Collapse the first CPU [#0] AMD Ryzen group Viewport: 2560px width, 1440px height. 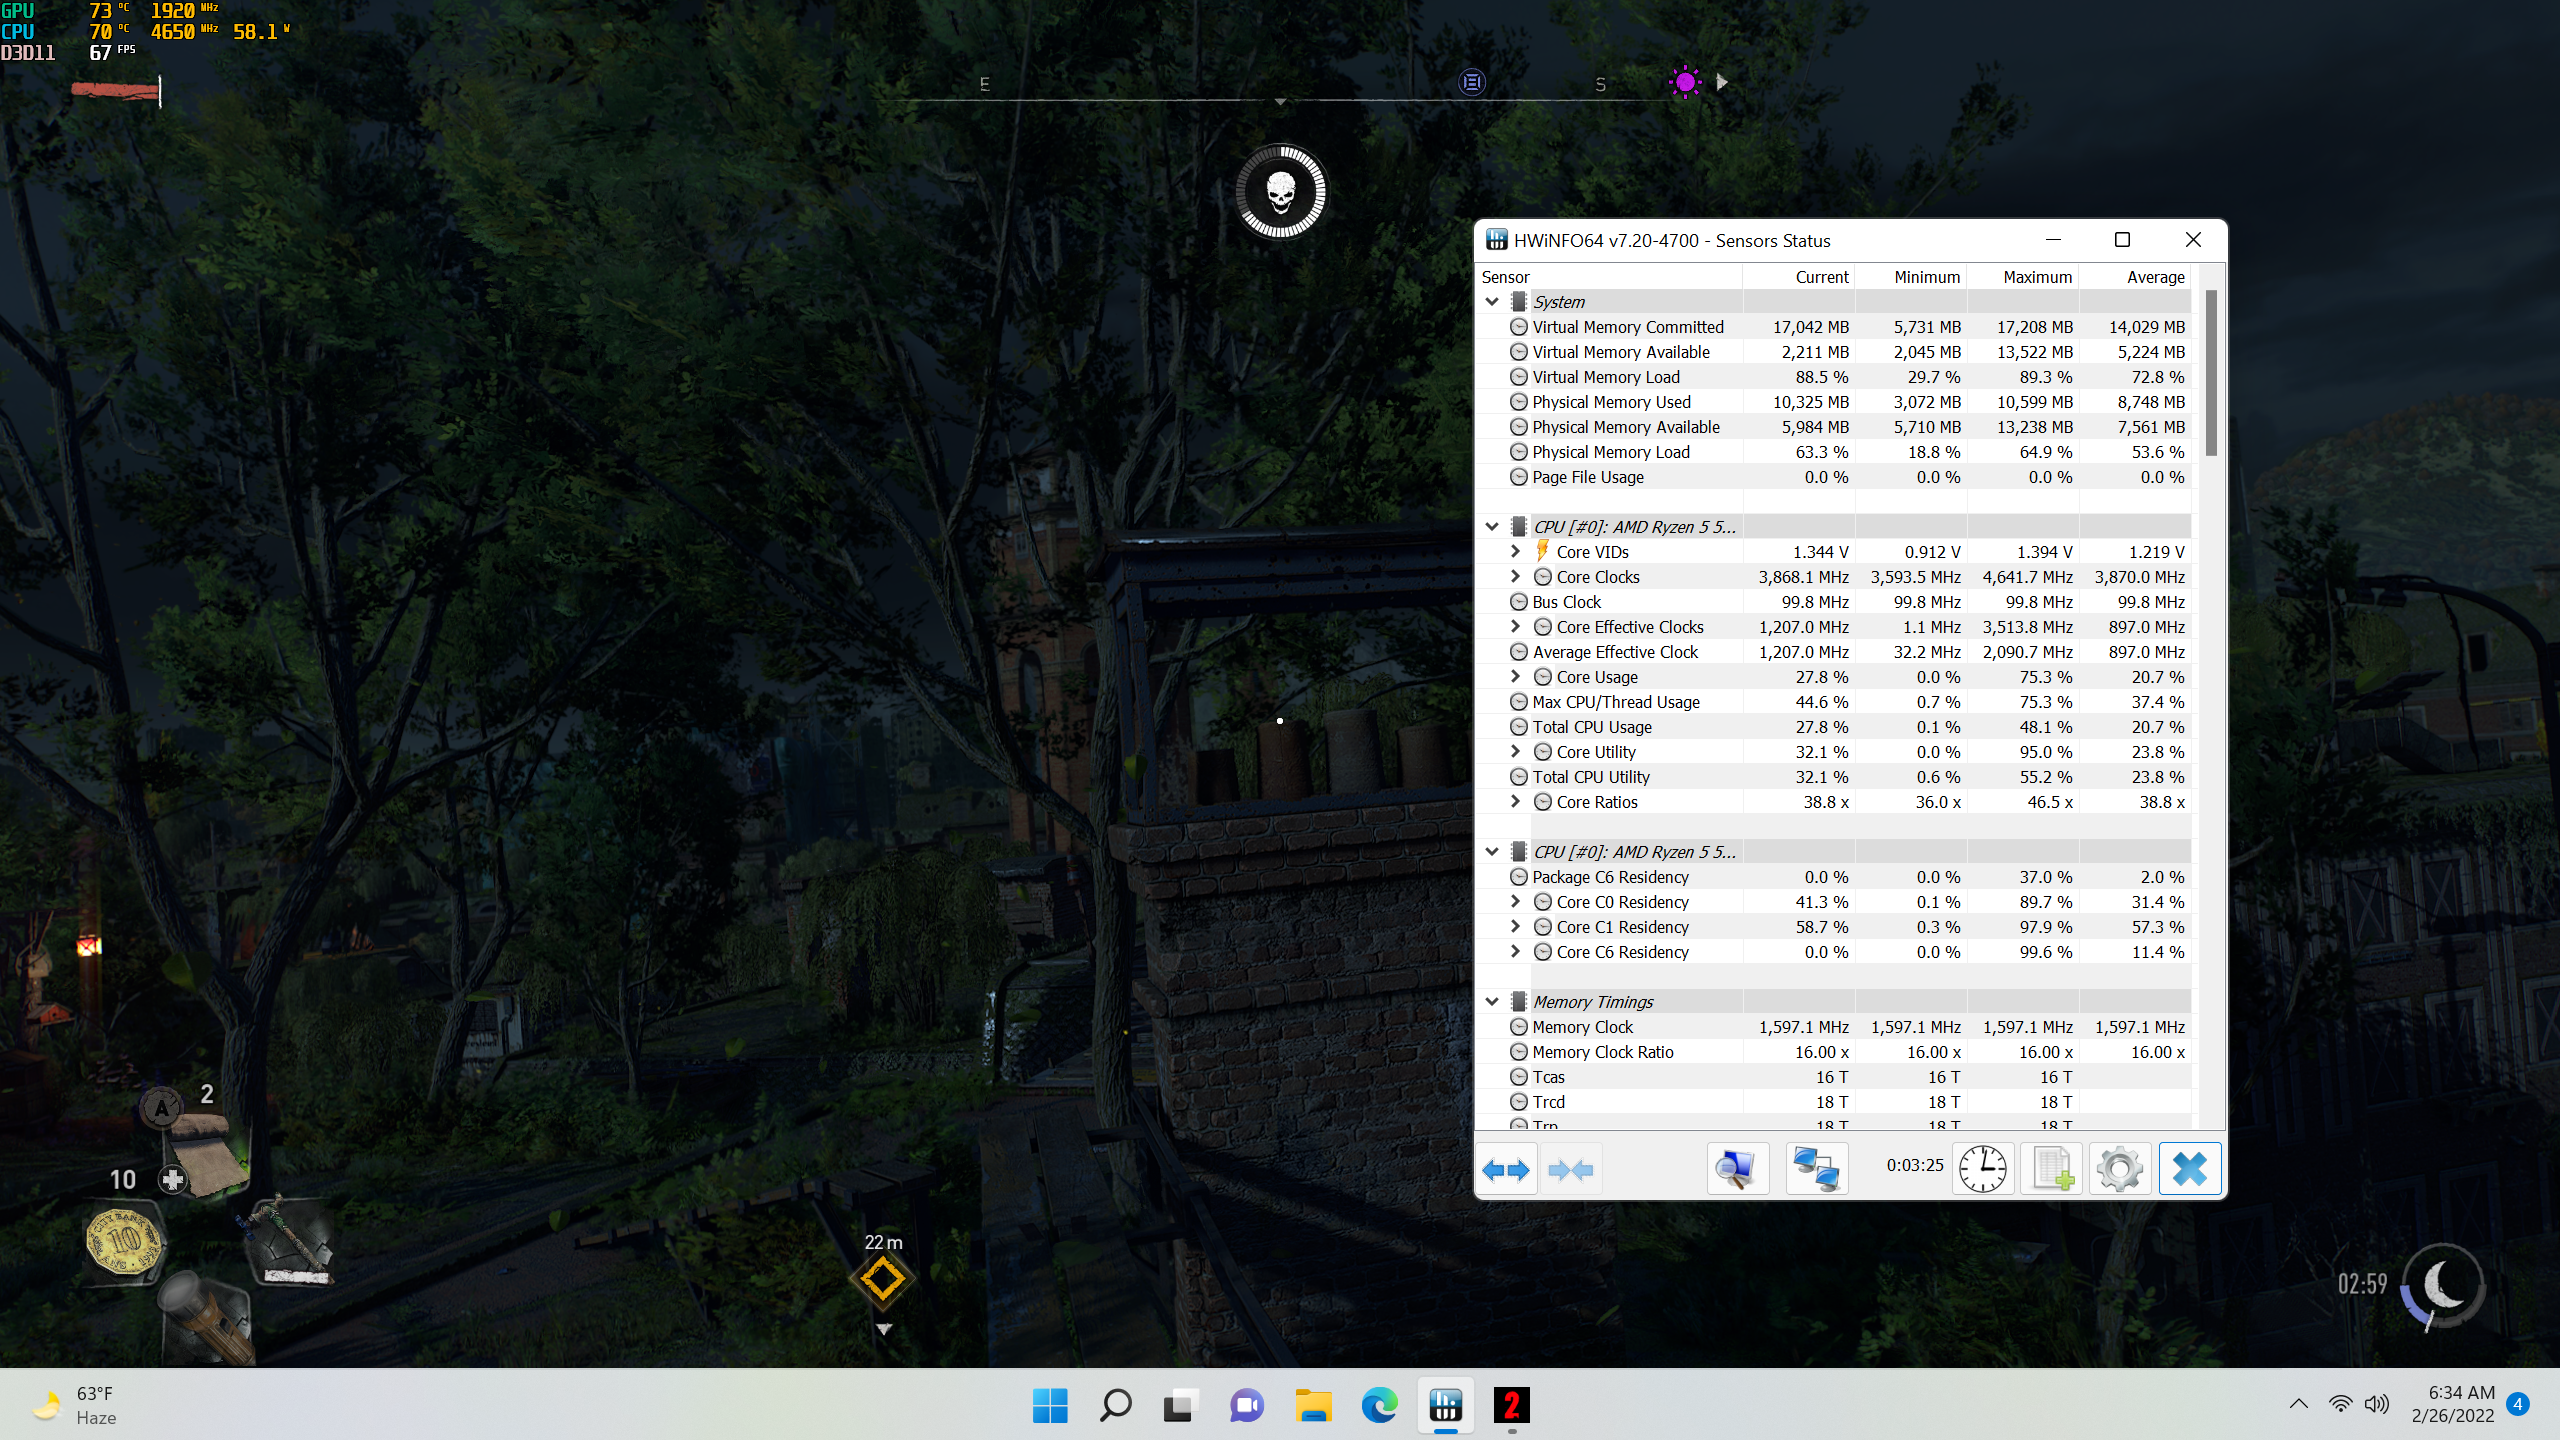[x=1492, y=527]
